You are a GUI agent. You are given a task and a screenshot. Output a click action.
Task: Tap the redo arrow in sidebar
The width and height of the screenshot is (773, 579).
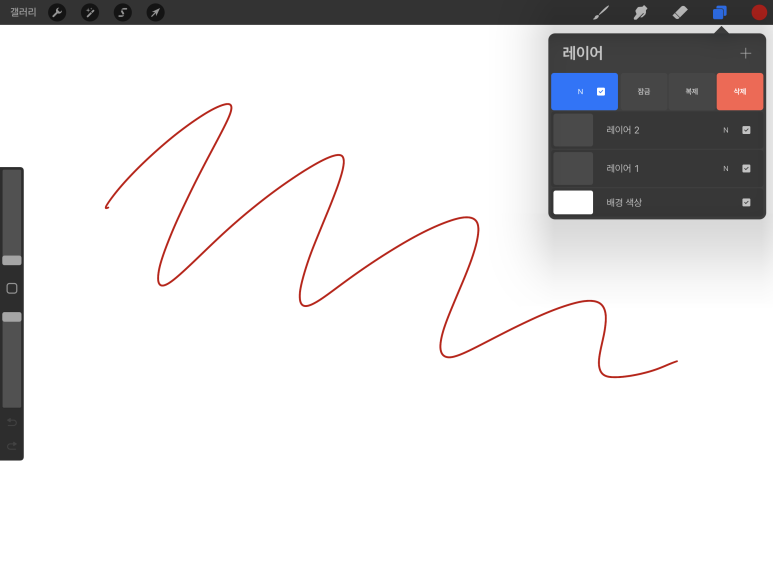pyautogui.click(x=12, y=446)
